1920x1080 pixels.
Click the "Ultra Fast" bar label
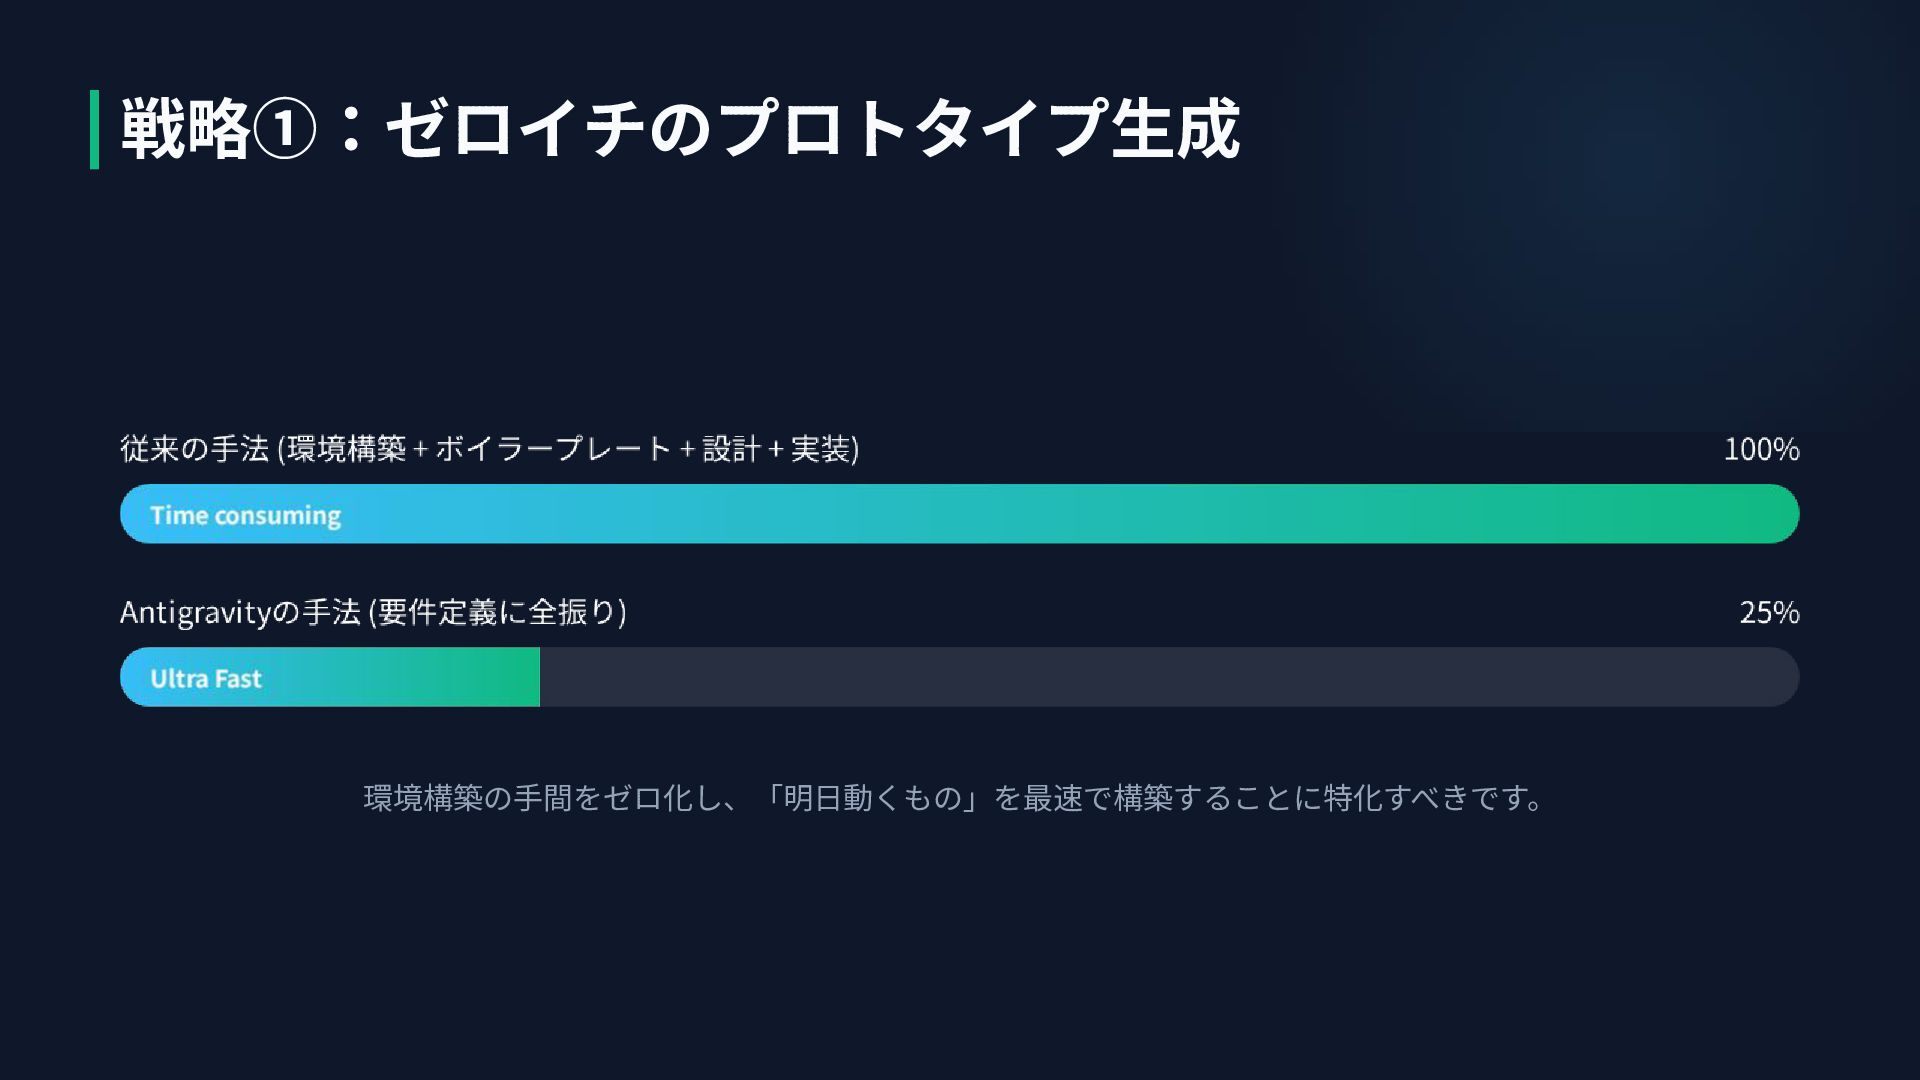206,679
